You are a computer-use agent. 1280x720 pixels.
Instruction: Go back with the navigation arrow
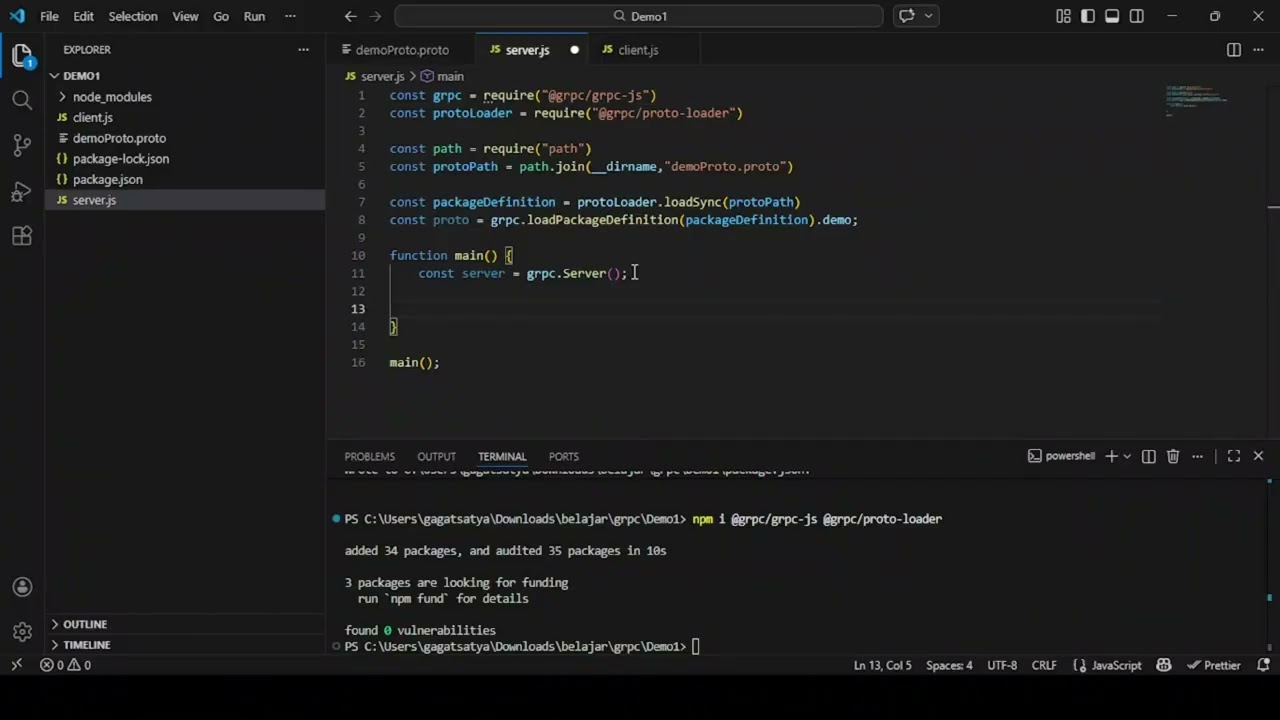point(350,16)
